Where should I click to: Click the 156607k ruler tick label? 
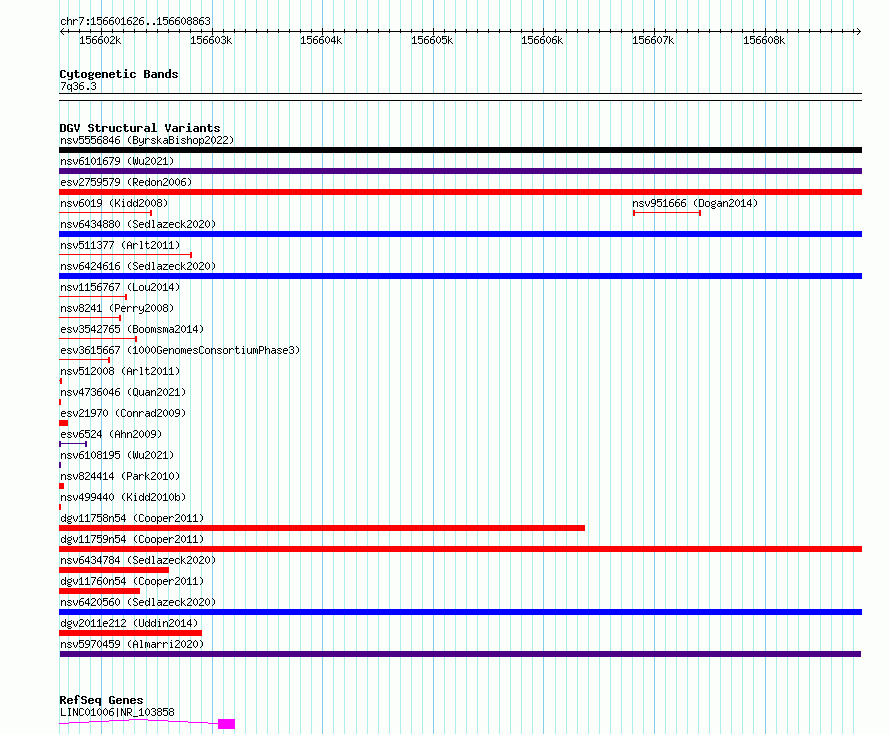[x=653, y=41]
